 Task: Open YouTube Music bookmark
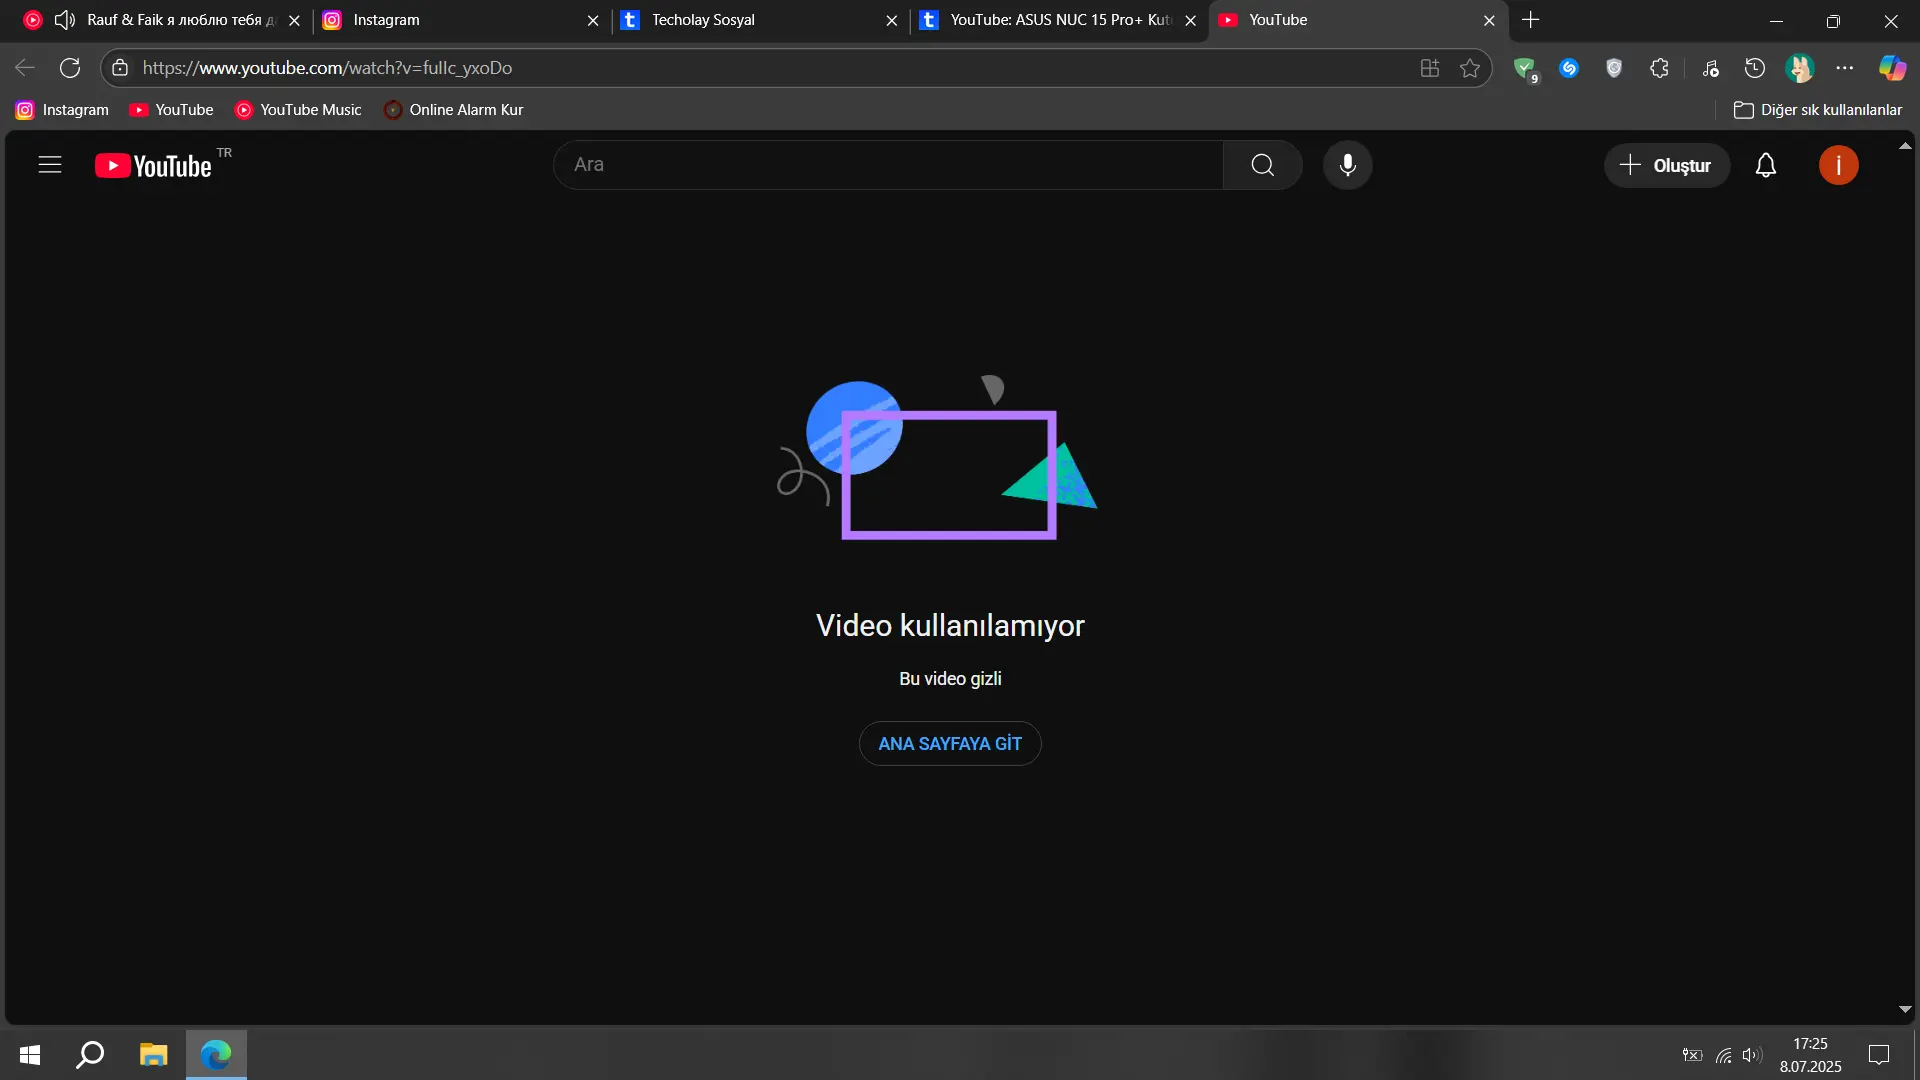point(298,110)
